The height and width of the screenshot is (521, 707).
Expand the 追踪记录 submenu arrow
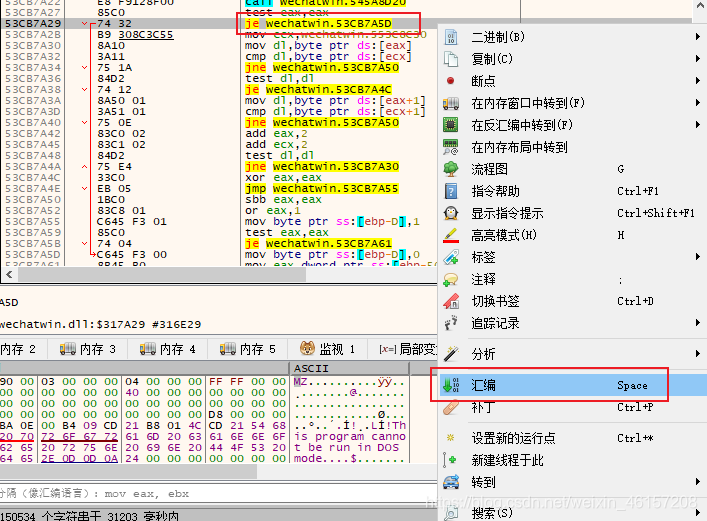tap(698, 323)
